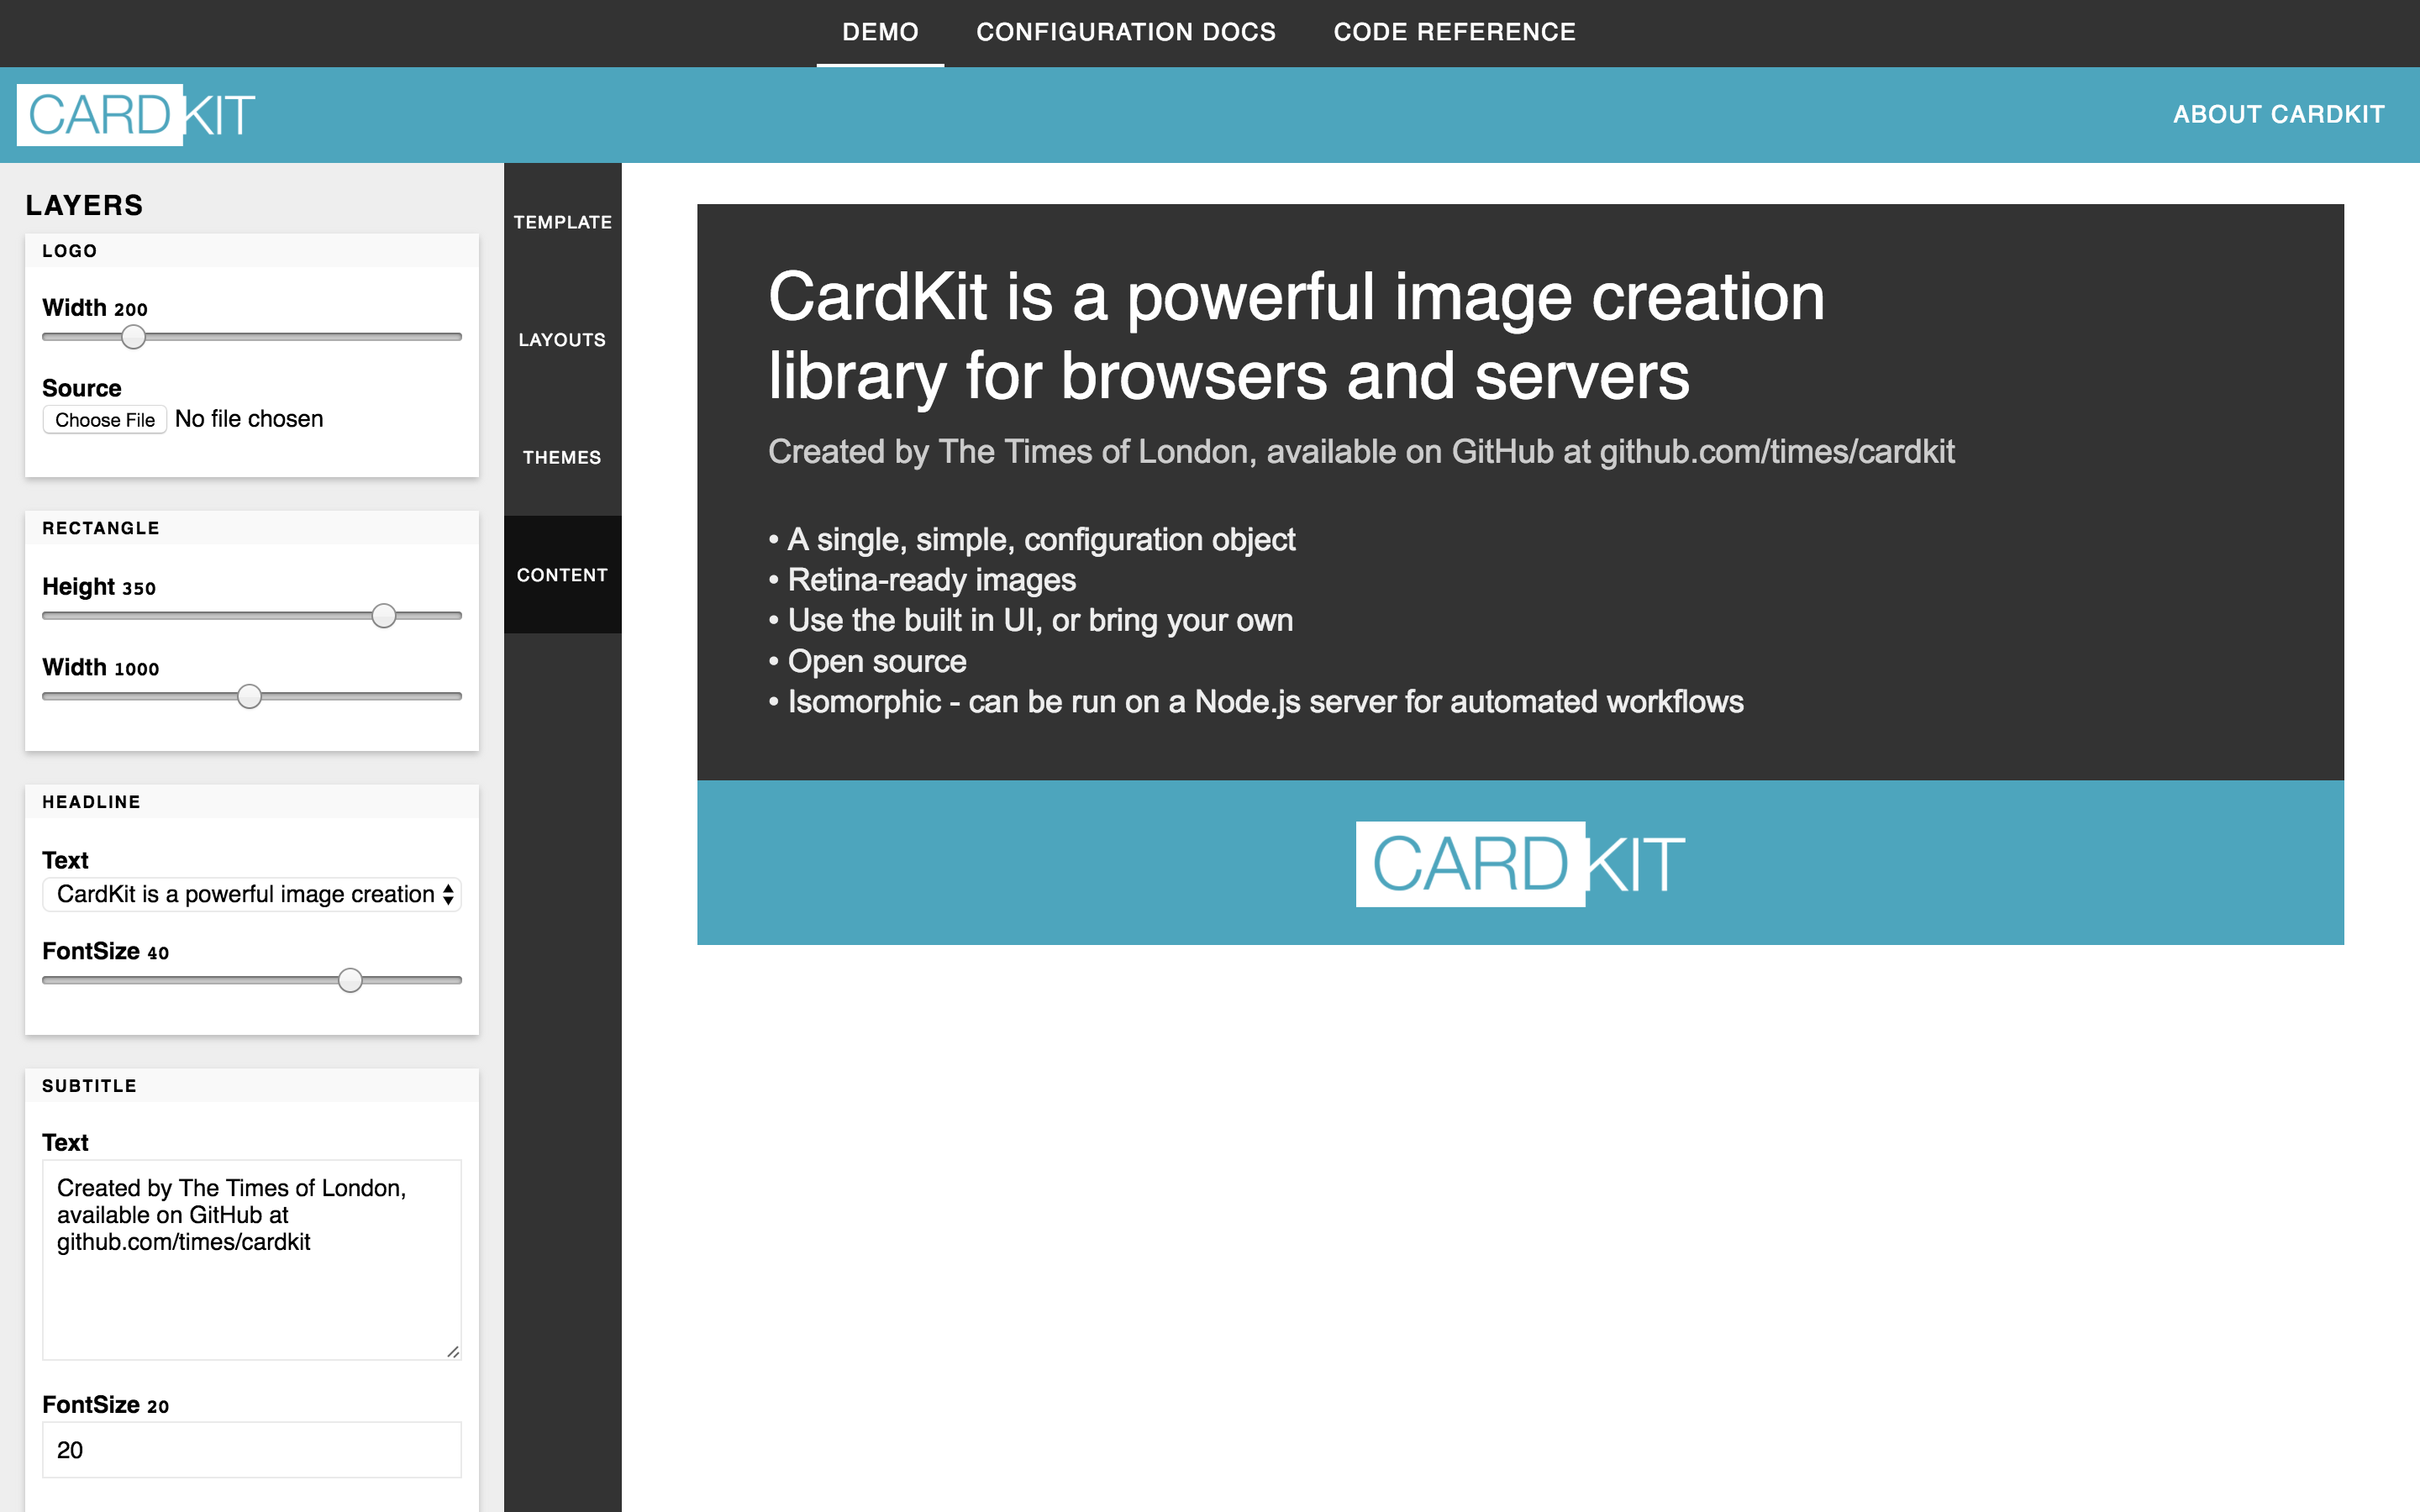The width and height of the screenshot is (2420, 1512).
Task: Open the LAYOUTS panel
Action: 562,339
